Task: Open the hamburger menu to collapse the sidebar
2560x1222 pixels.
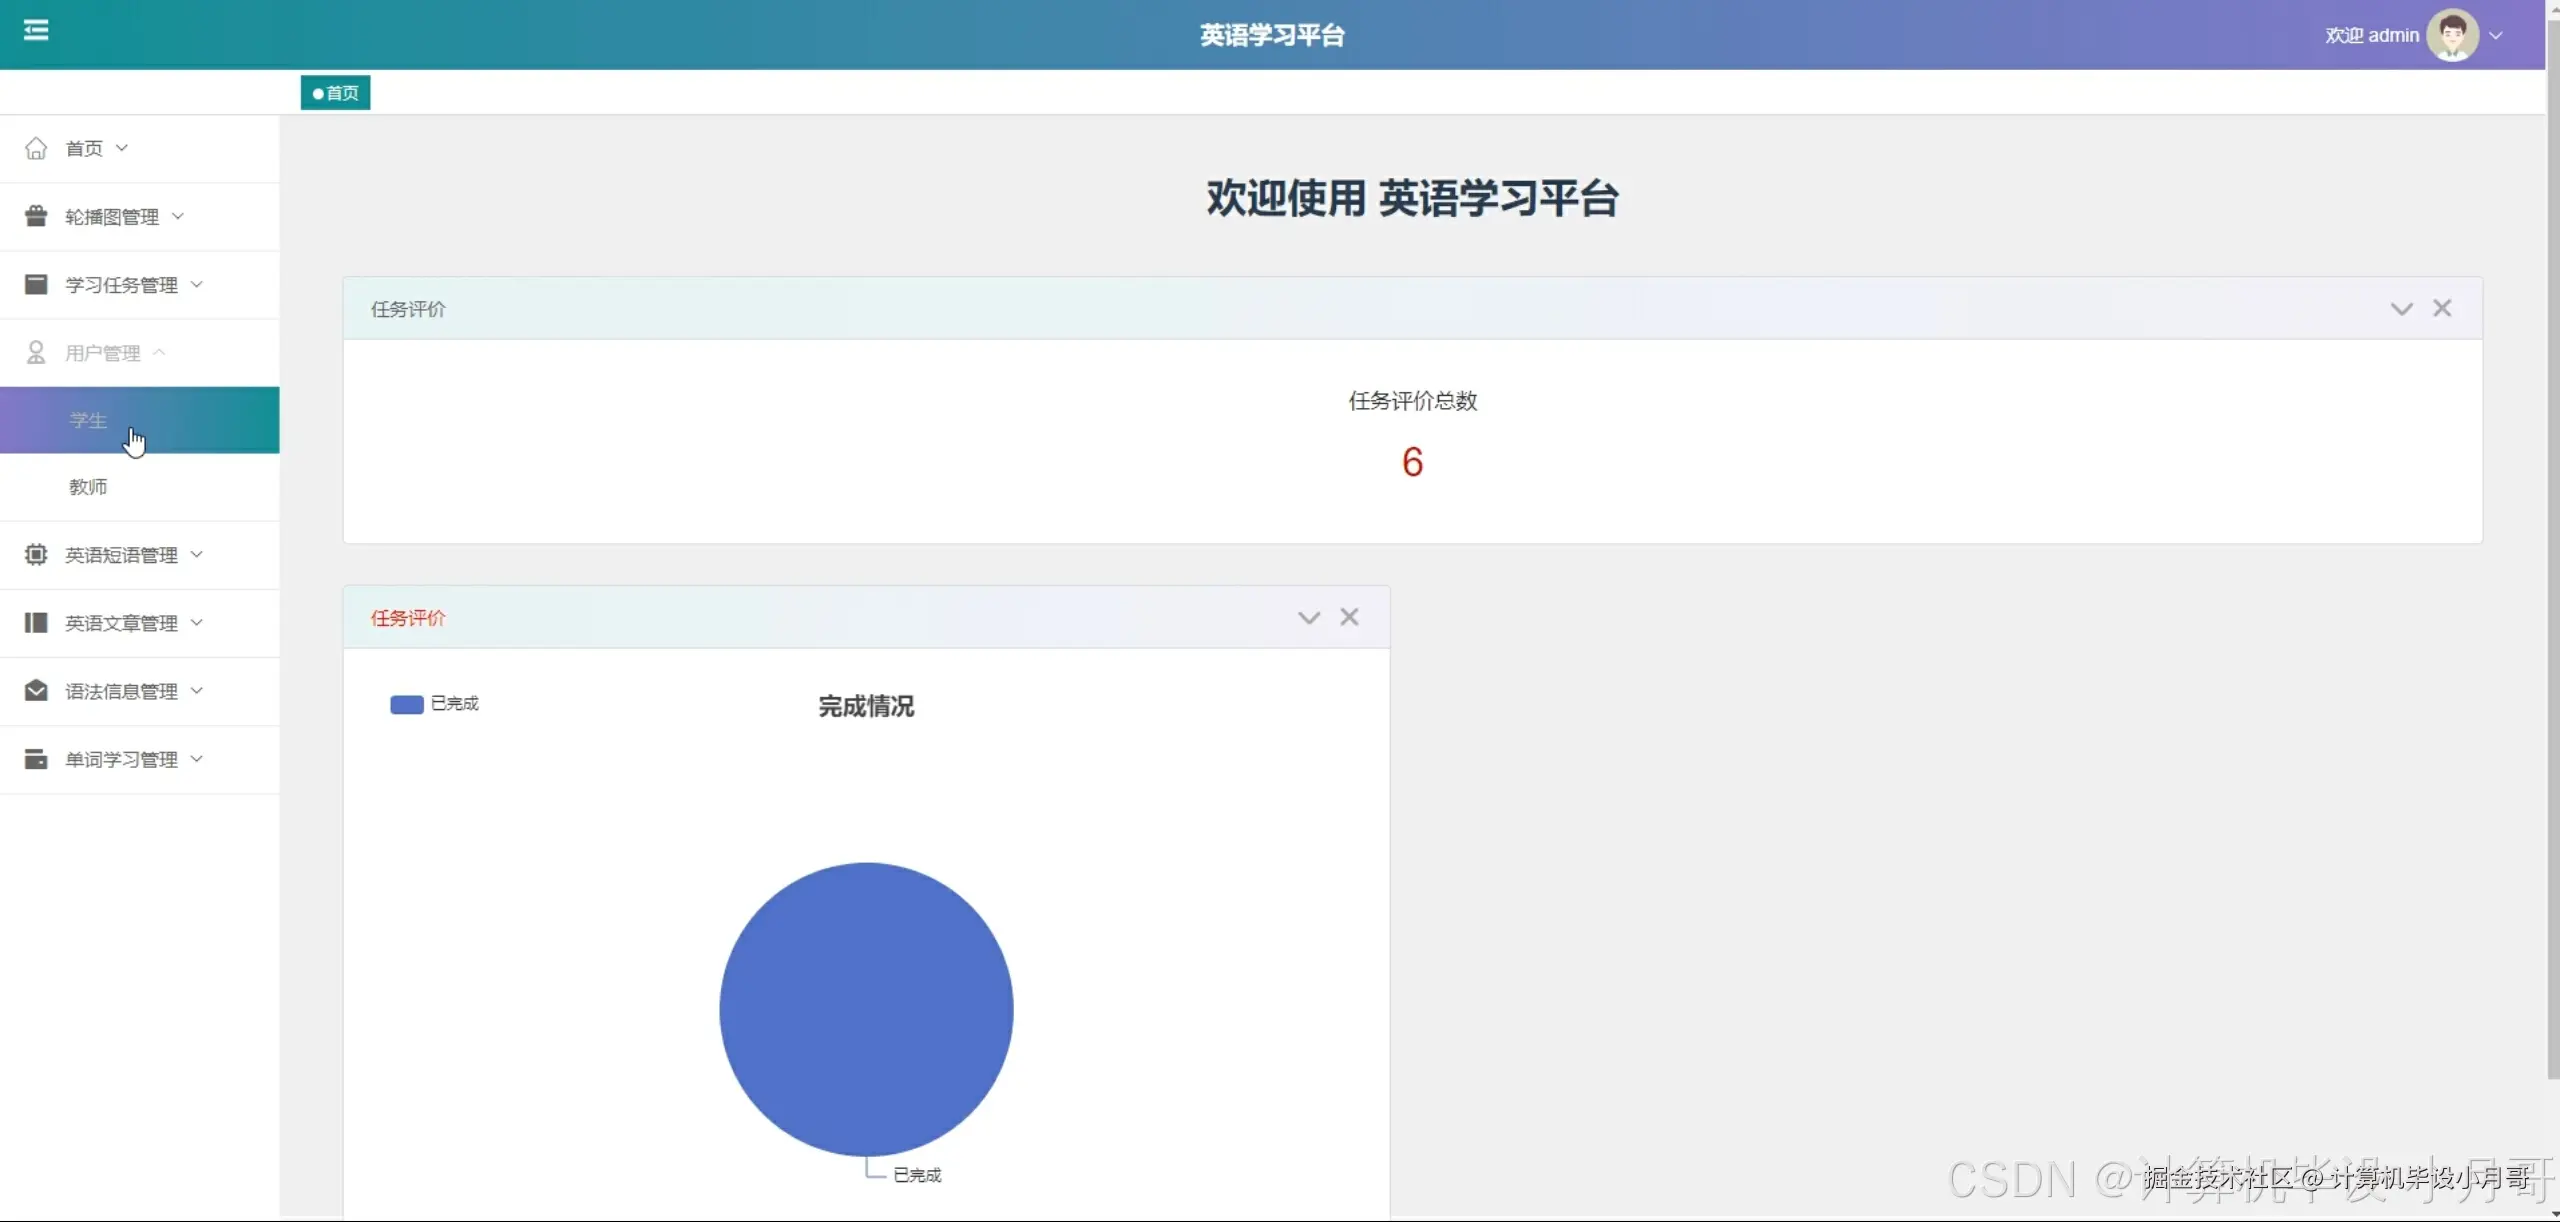Action: point(36,32)
